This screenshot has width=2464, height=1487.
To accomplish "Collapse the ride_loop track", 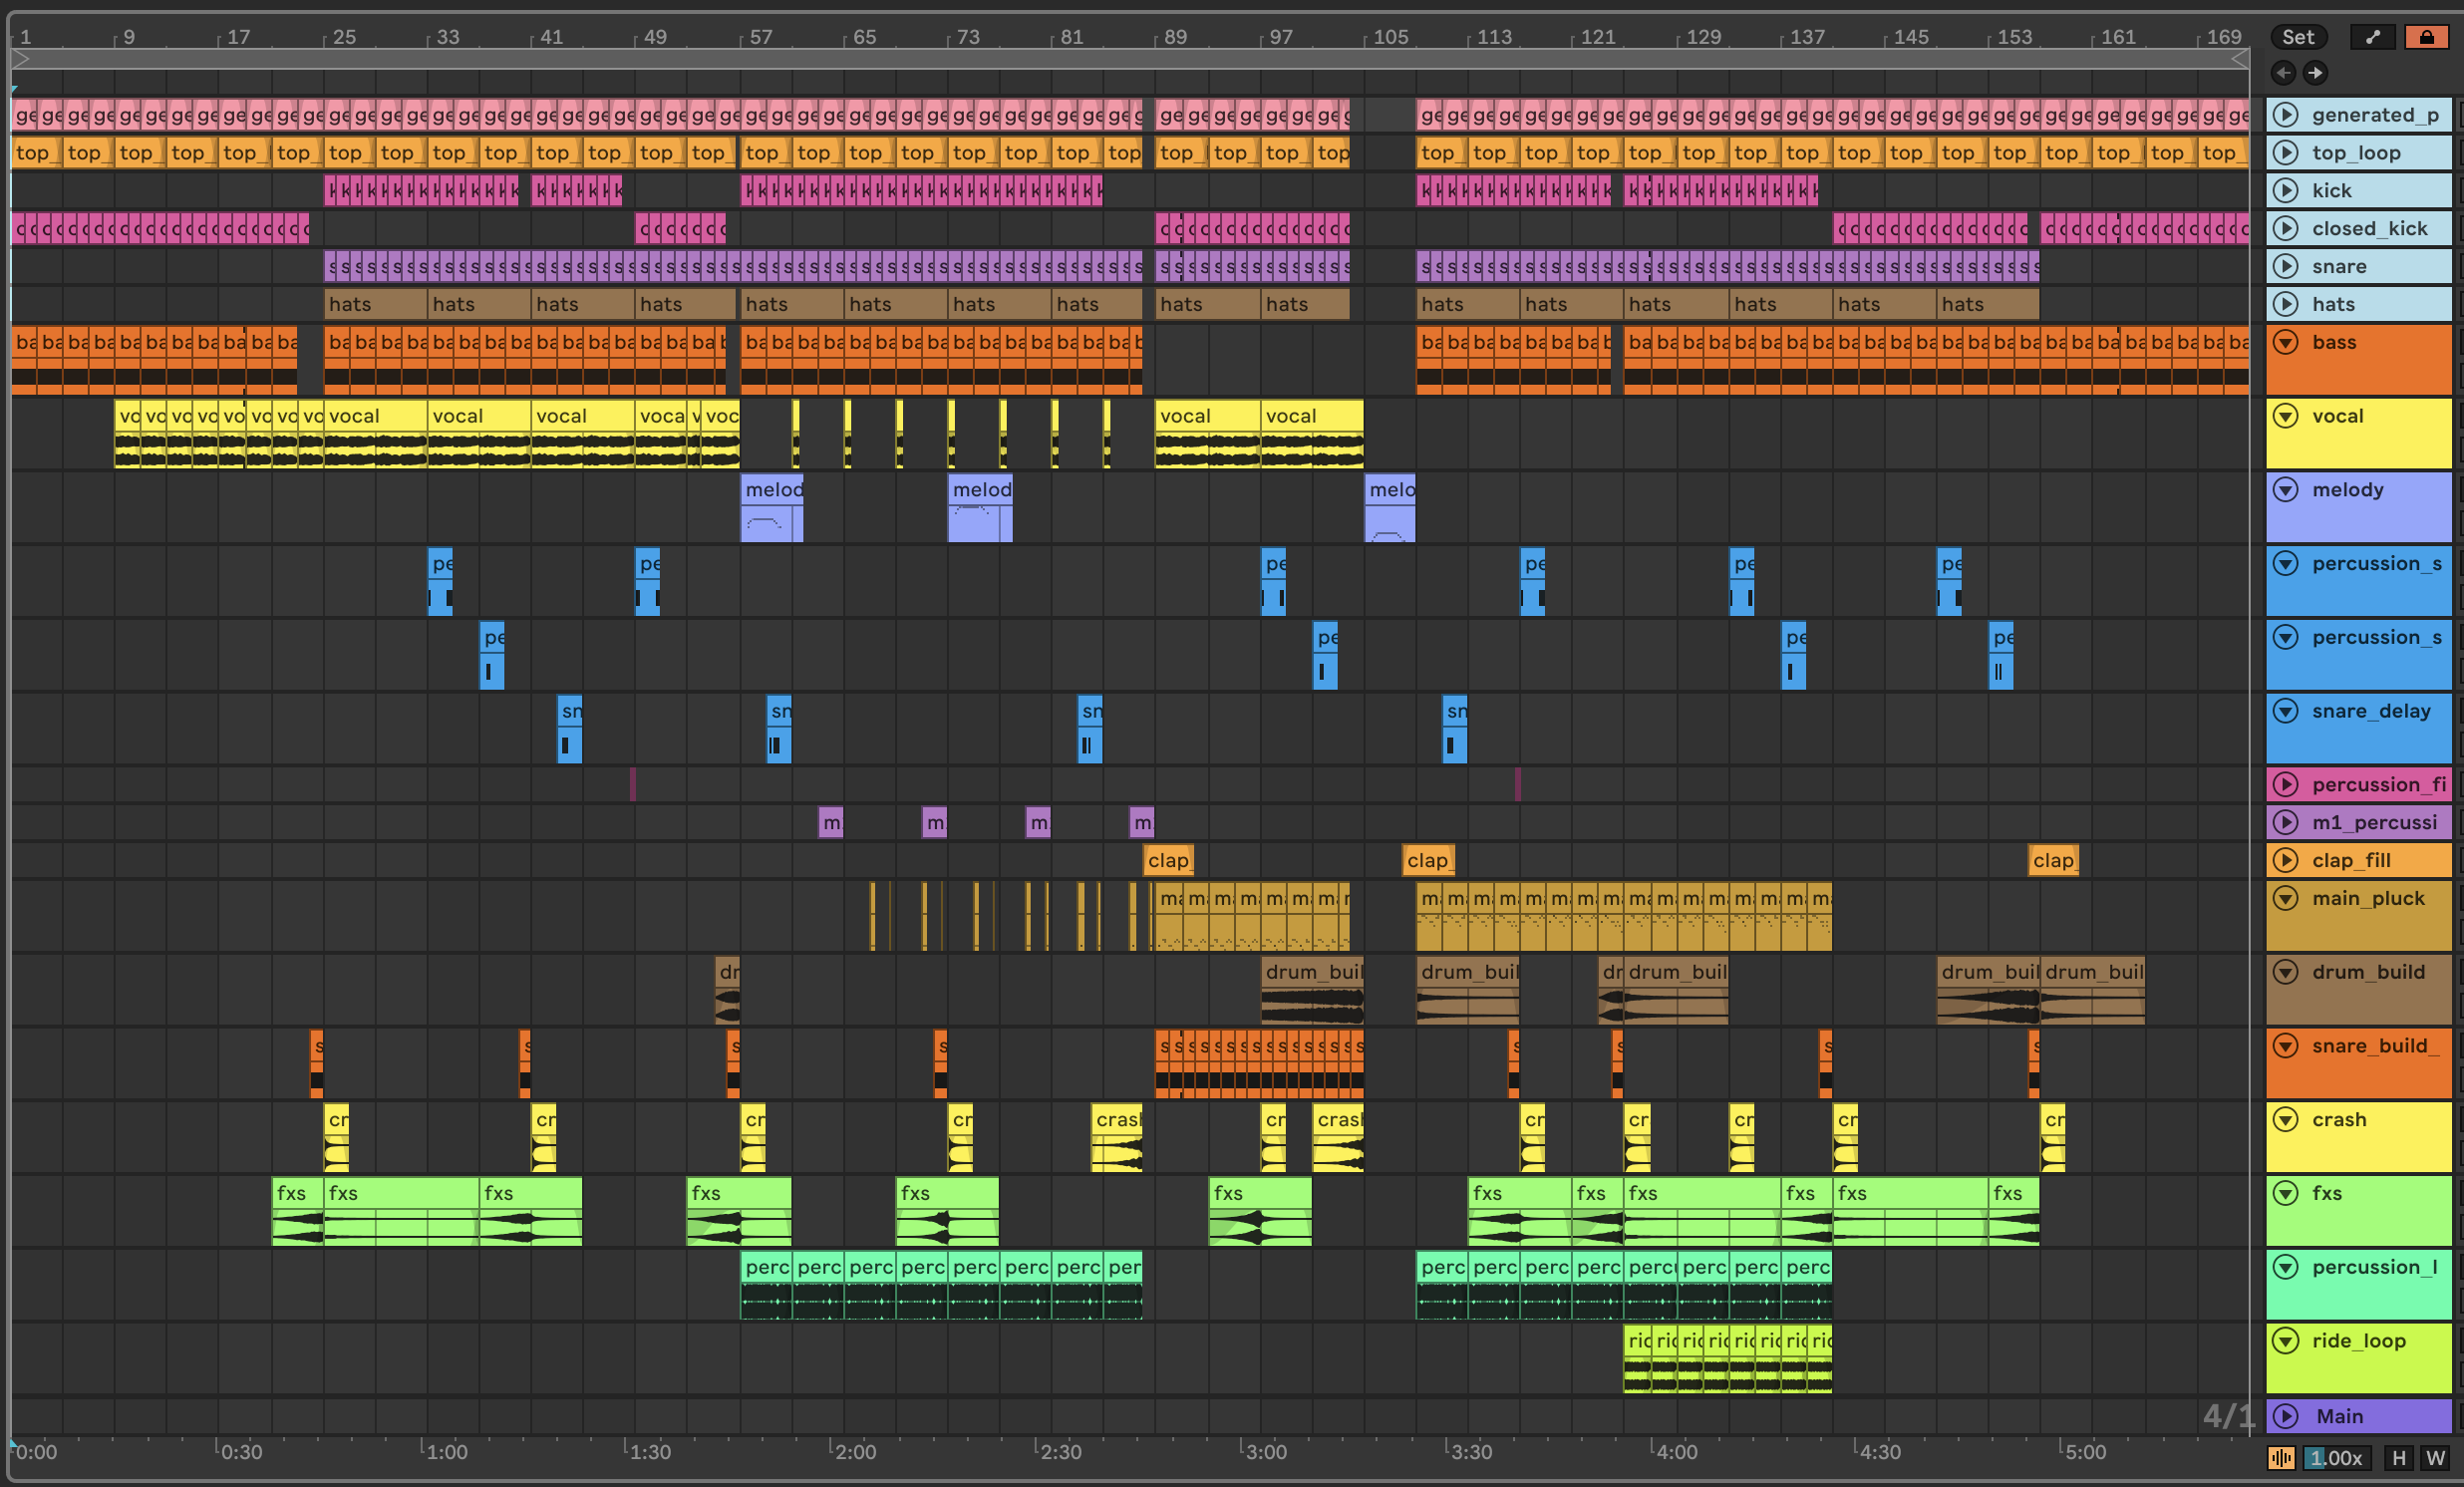I will (2285, 1341).
